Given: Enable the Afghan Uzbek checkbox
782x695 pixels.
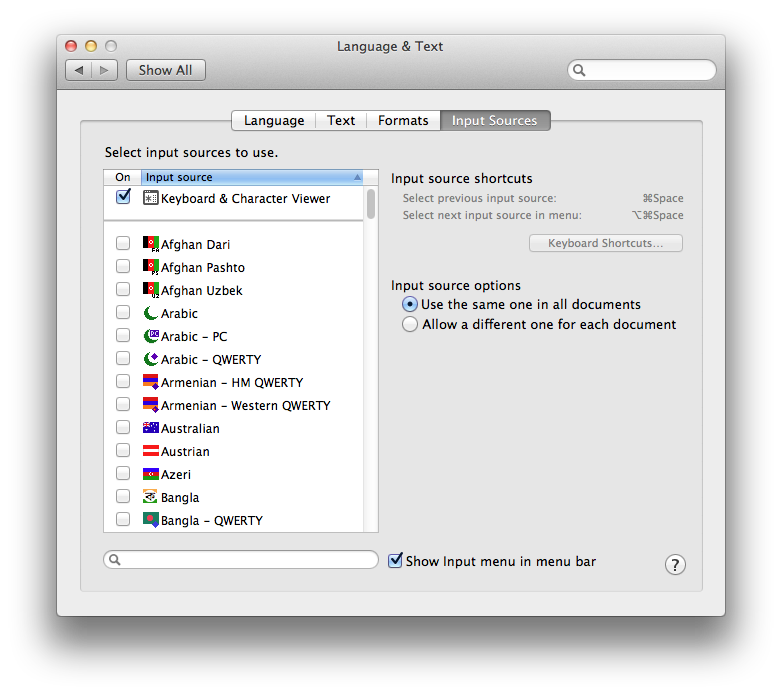Looking at the screenshot, I should (123, 289).
